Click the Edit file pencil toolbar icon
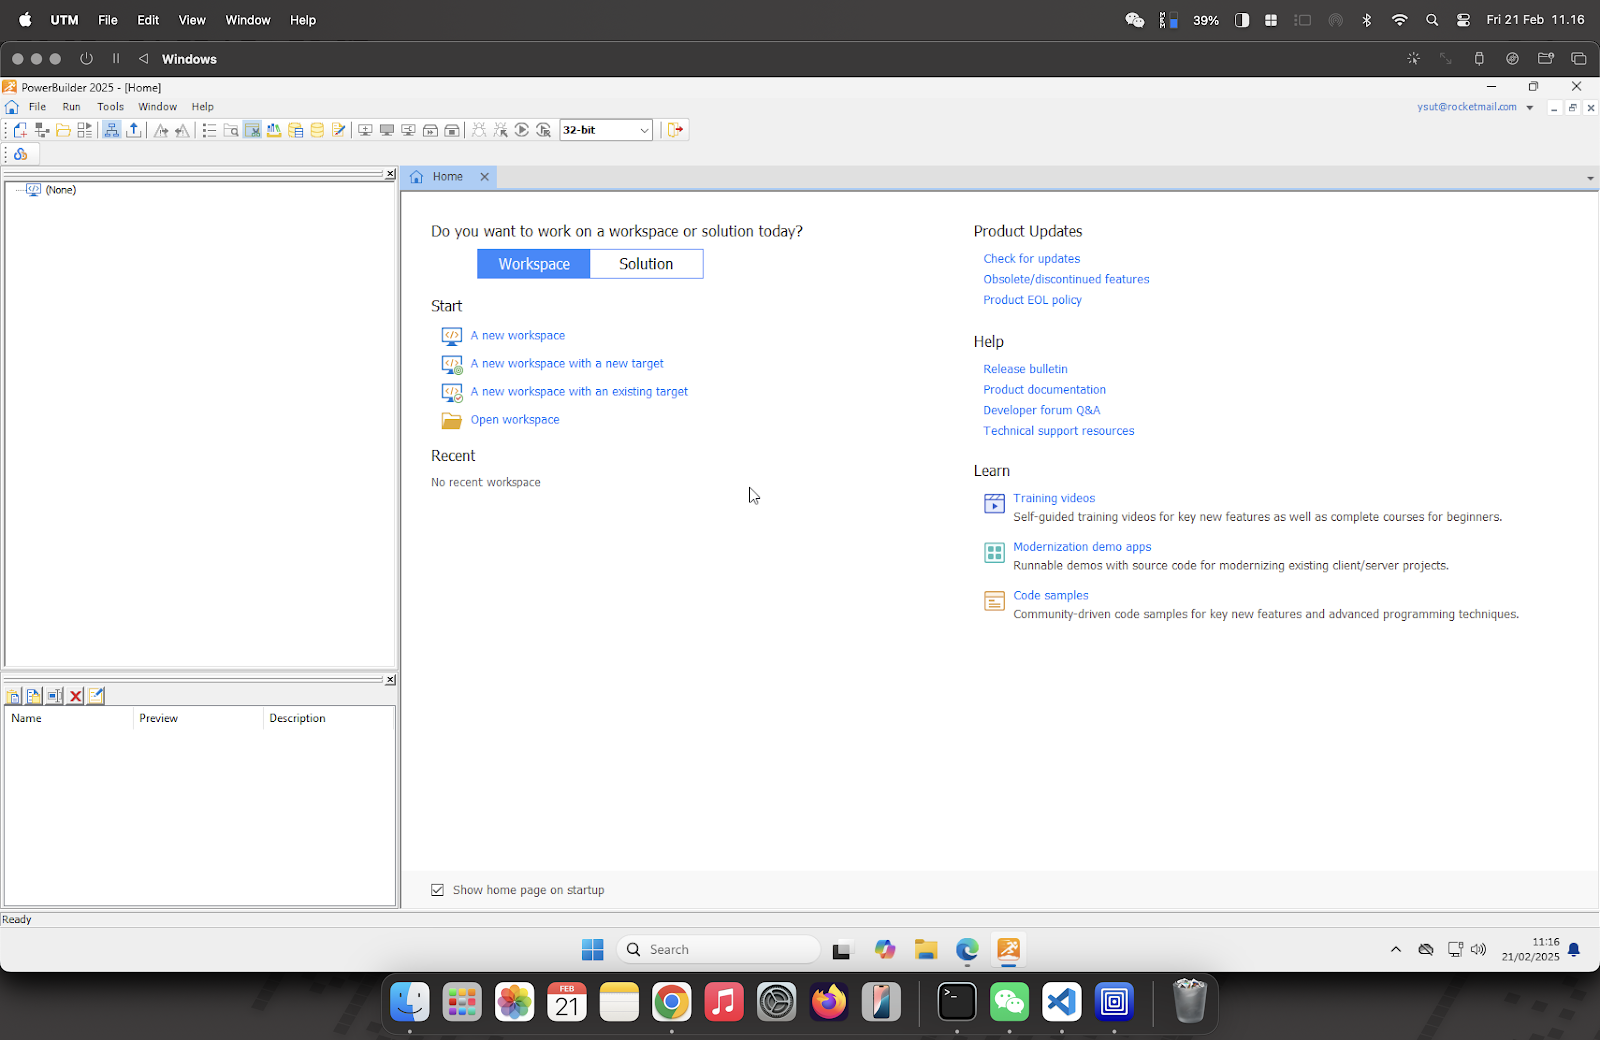Image resolution: width=1600 pixels, height=1040 pixels. (339, 130)
